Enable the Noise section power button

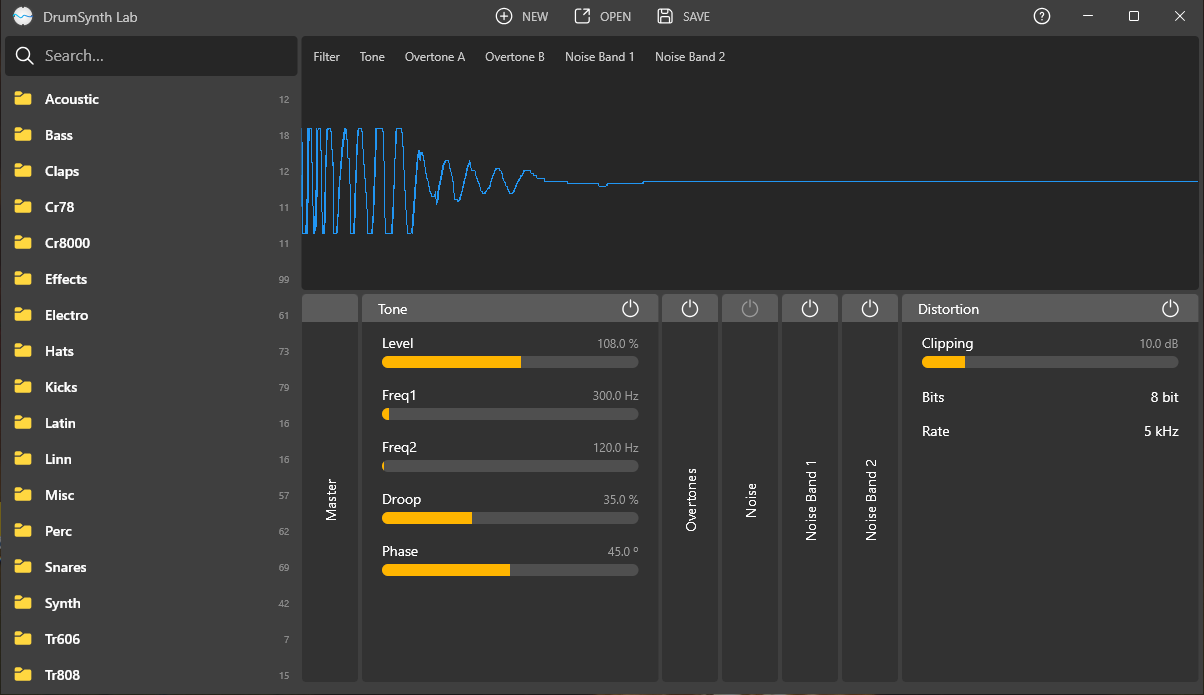(750, 309)
